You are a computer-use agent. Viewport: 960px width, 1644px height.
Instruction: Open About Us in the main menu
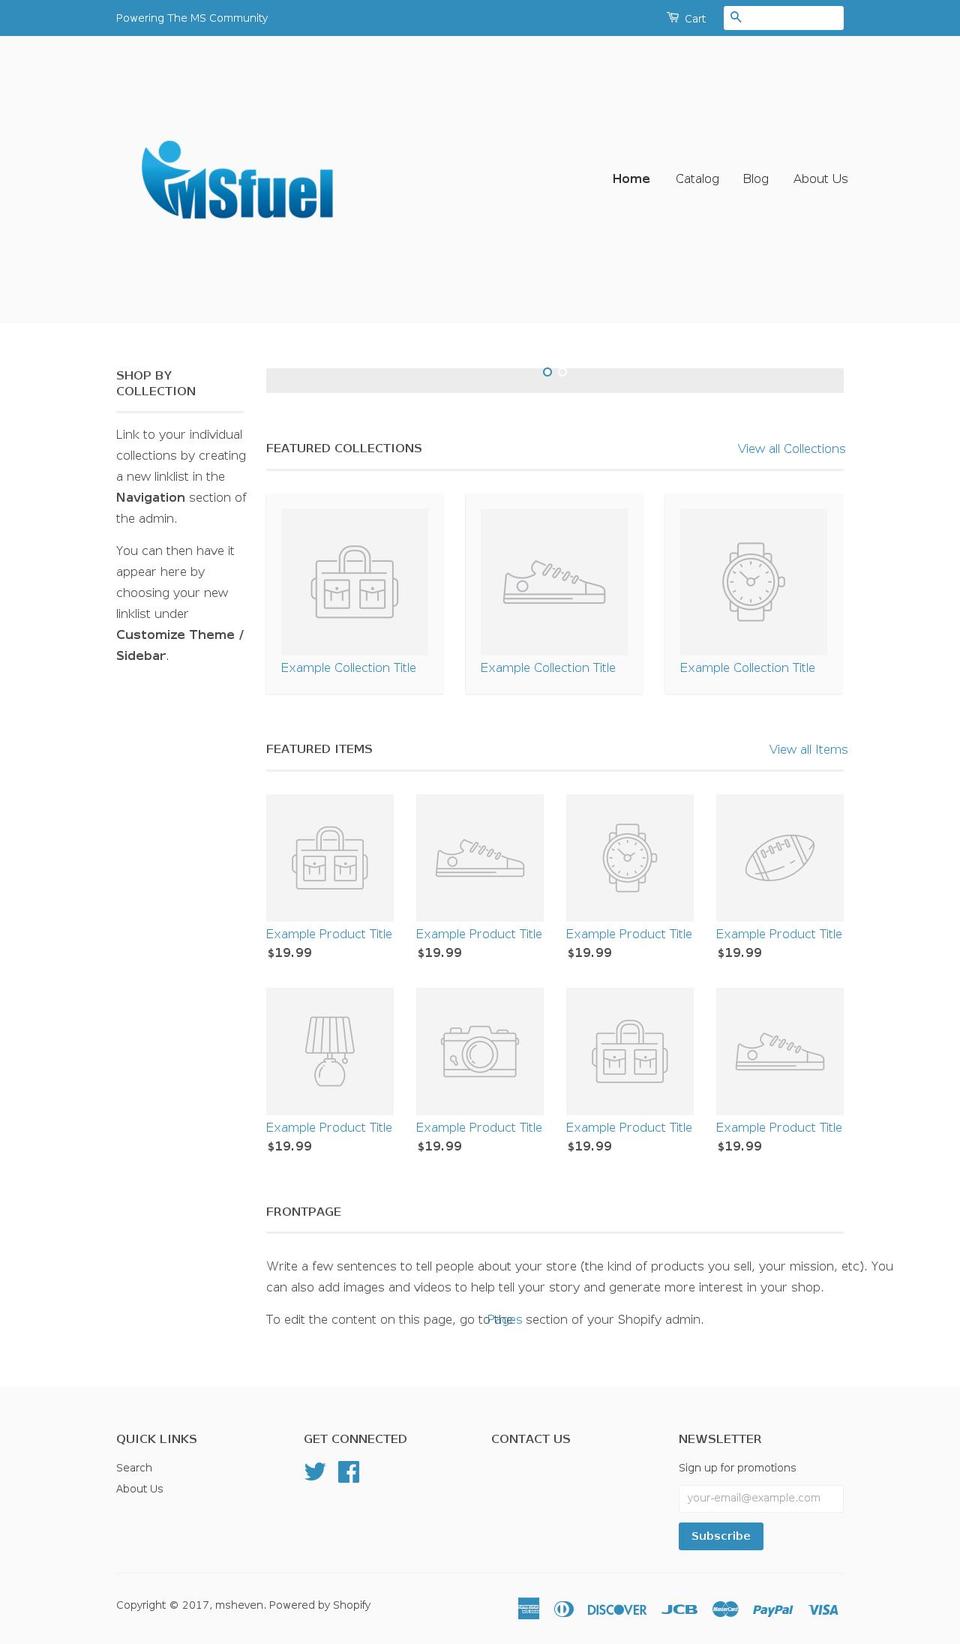820,179
